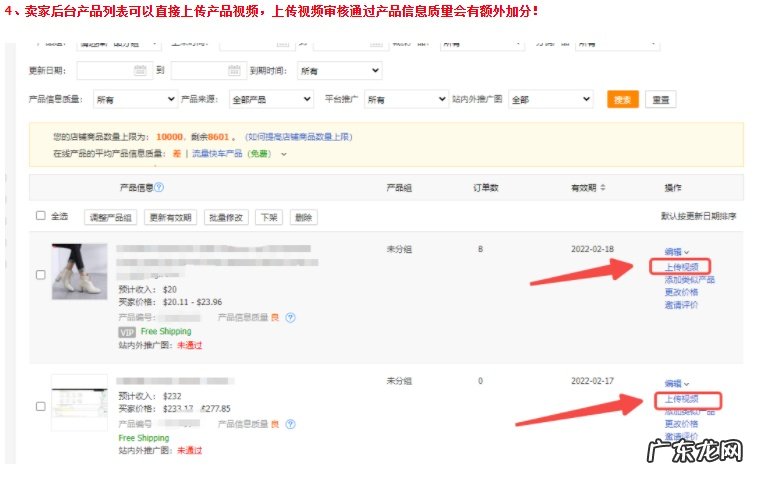The height and width of the screenshot is (480, 781).
Task: Click help icon beside 产品信息 header
Action: coord(159,187)
